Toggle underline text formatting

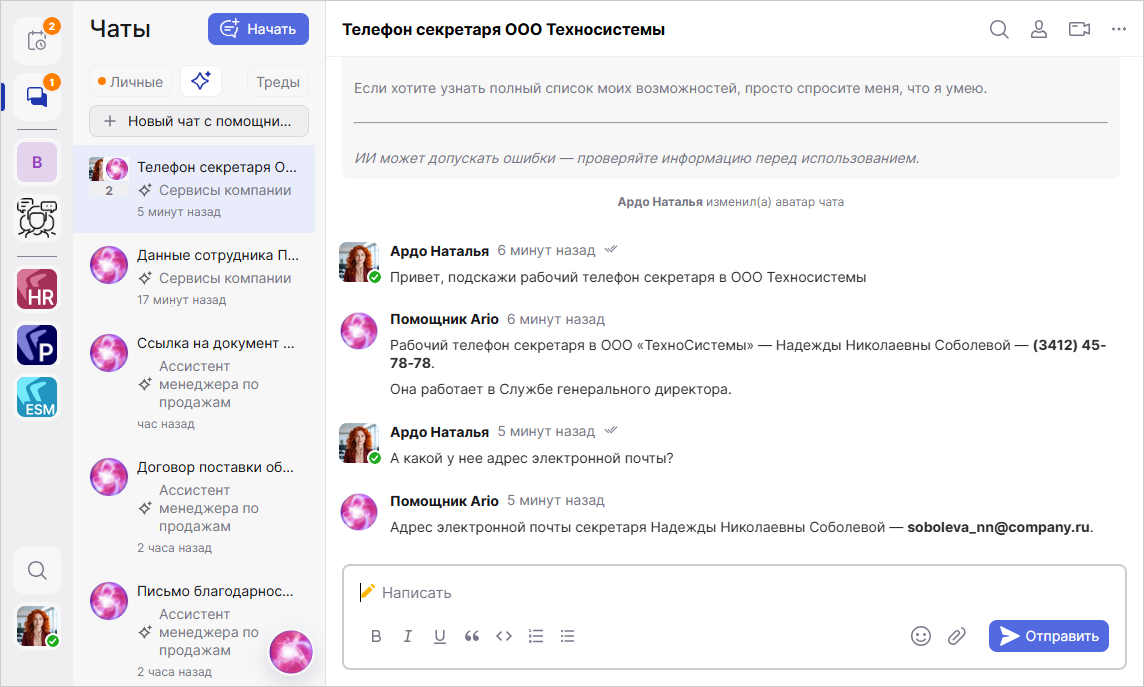point(440,636)
